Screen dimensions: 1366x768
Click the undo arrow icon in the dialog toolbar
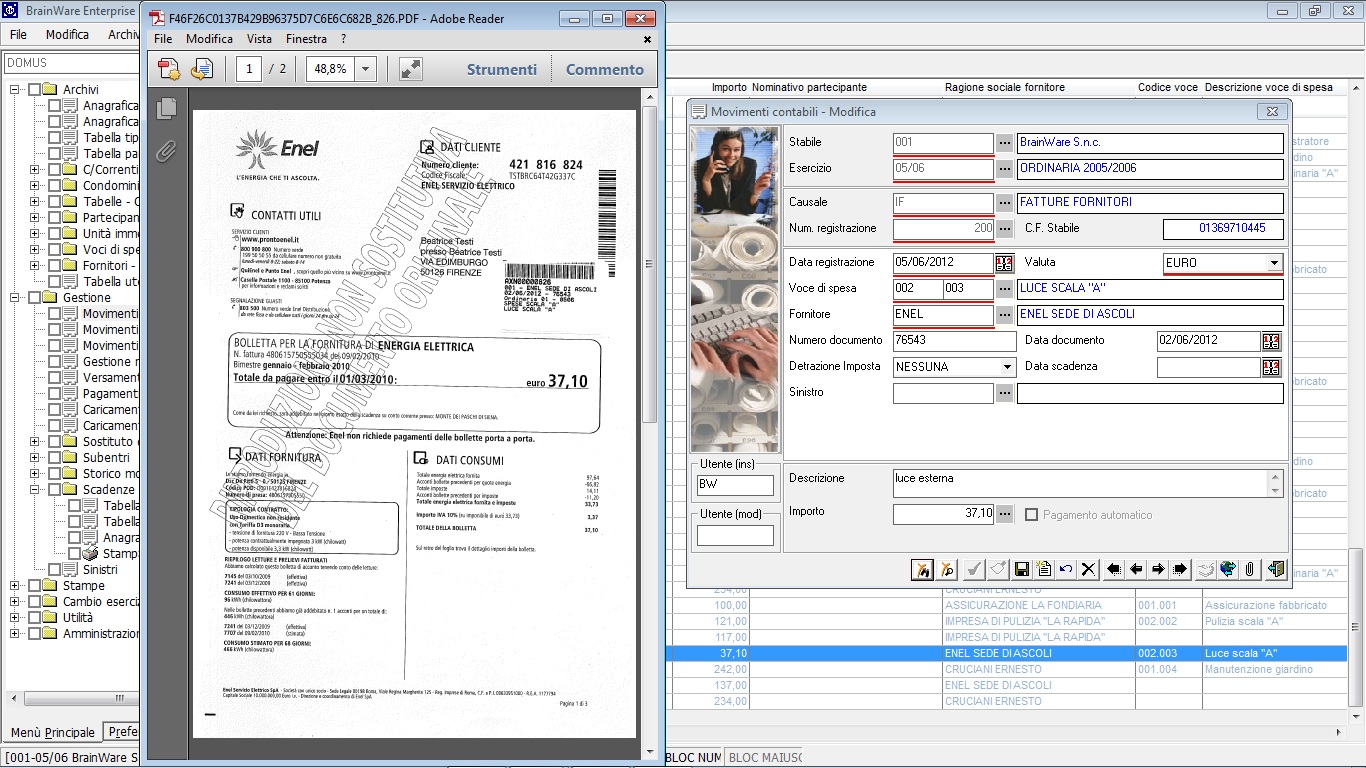1066,569
